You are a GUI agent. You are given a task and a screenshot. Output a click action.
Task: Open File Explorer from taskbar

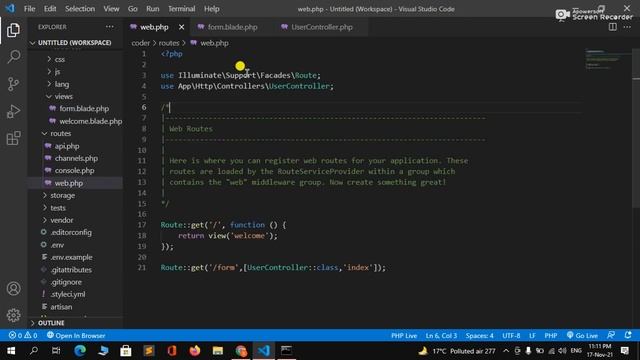(218, 351)
